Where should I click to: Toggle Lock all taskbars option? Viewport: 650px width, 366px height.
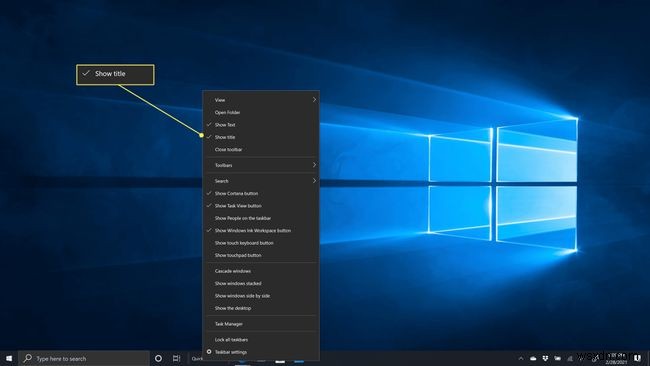pos(261,340)
